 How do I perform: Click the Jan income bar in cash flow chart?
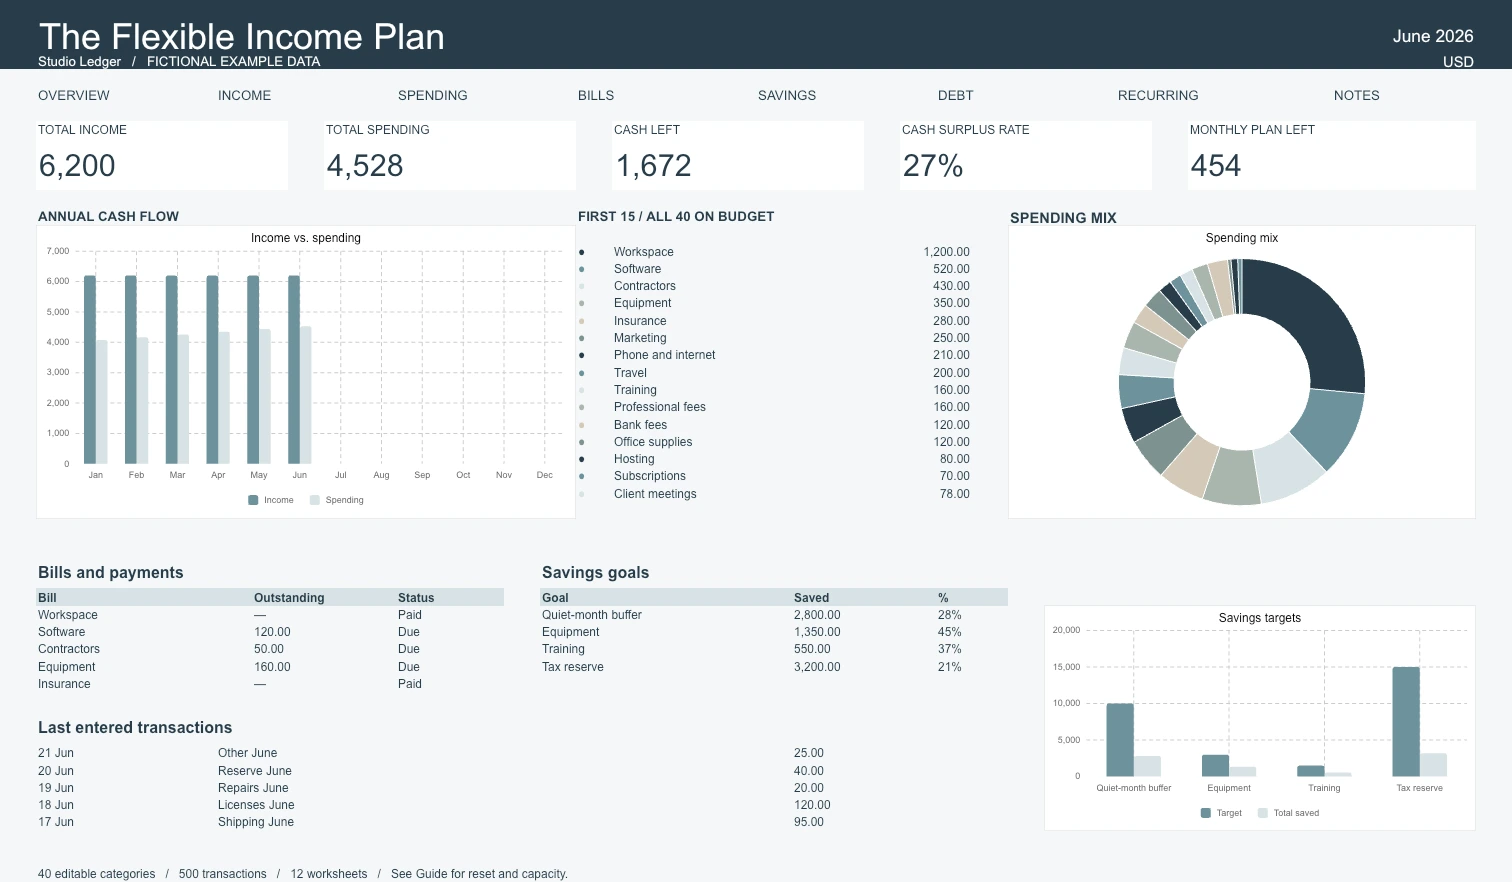coord(90,369)
